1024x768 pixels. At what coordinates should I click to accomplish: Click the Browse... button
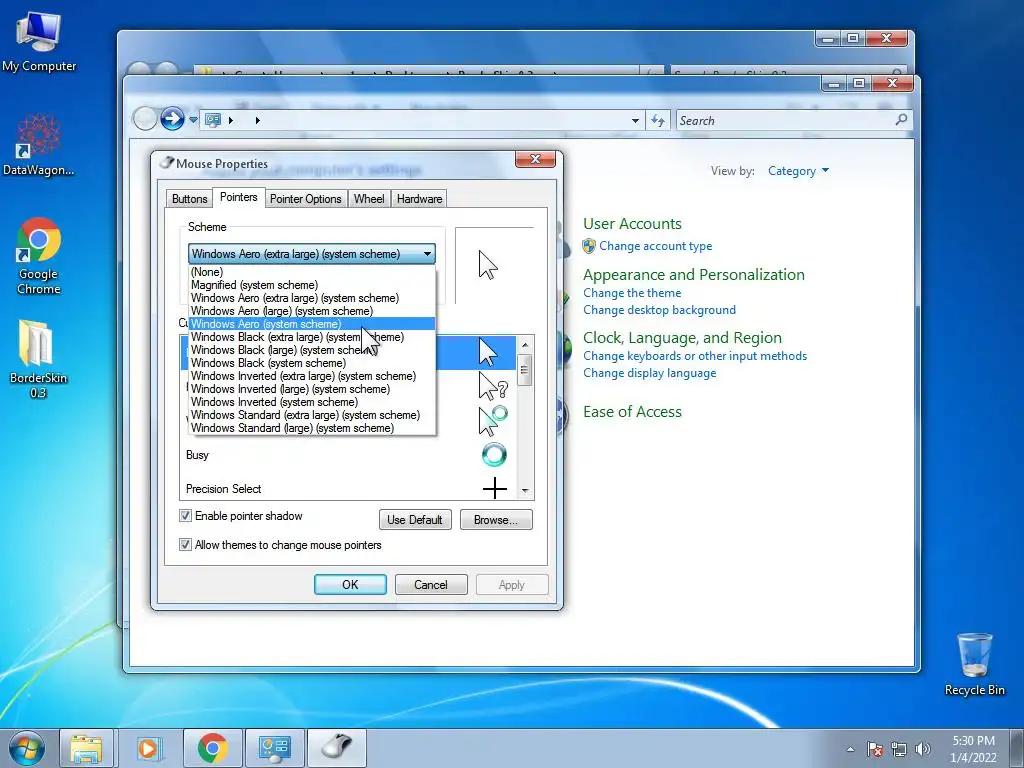[x=496, y=520]
